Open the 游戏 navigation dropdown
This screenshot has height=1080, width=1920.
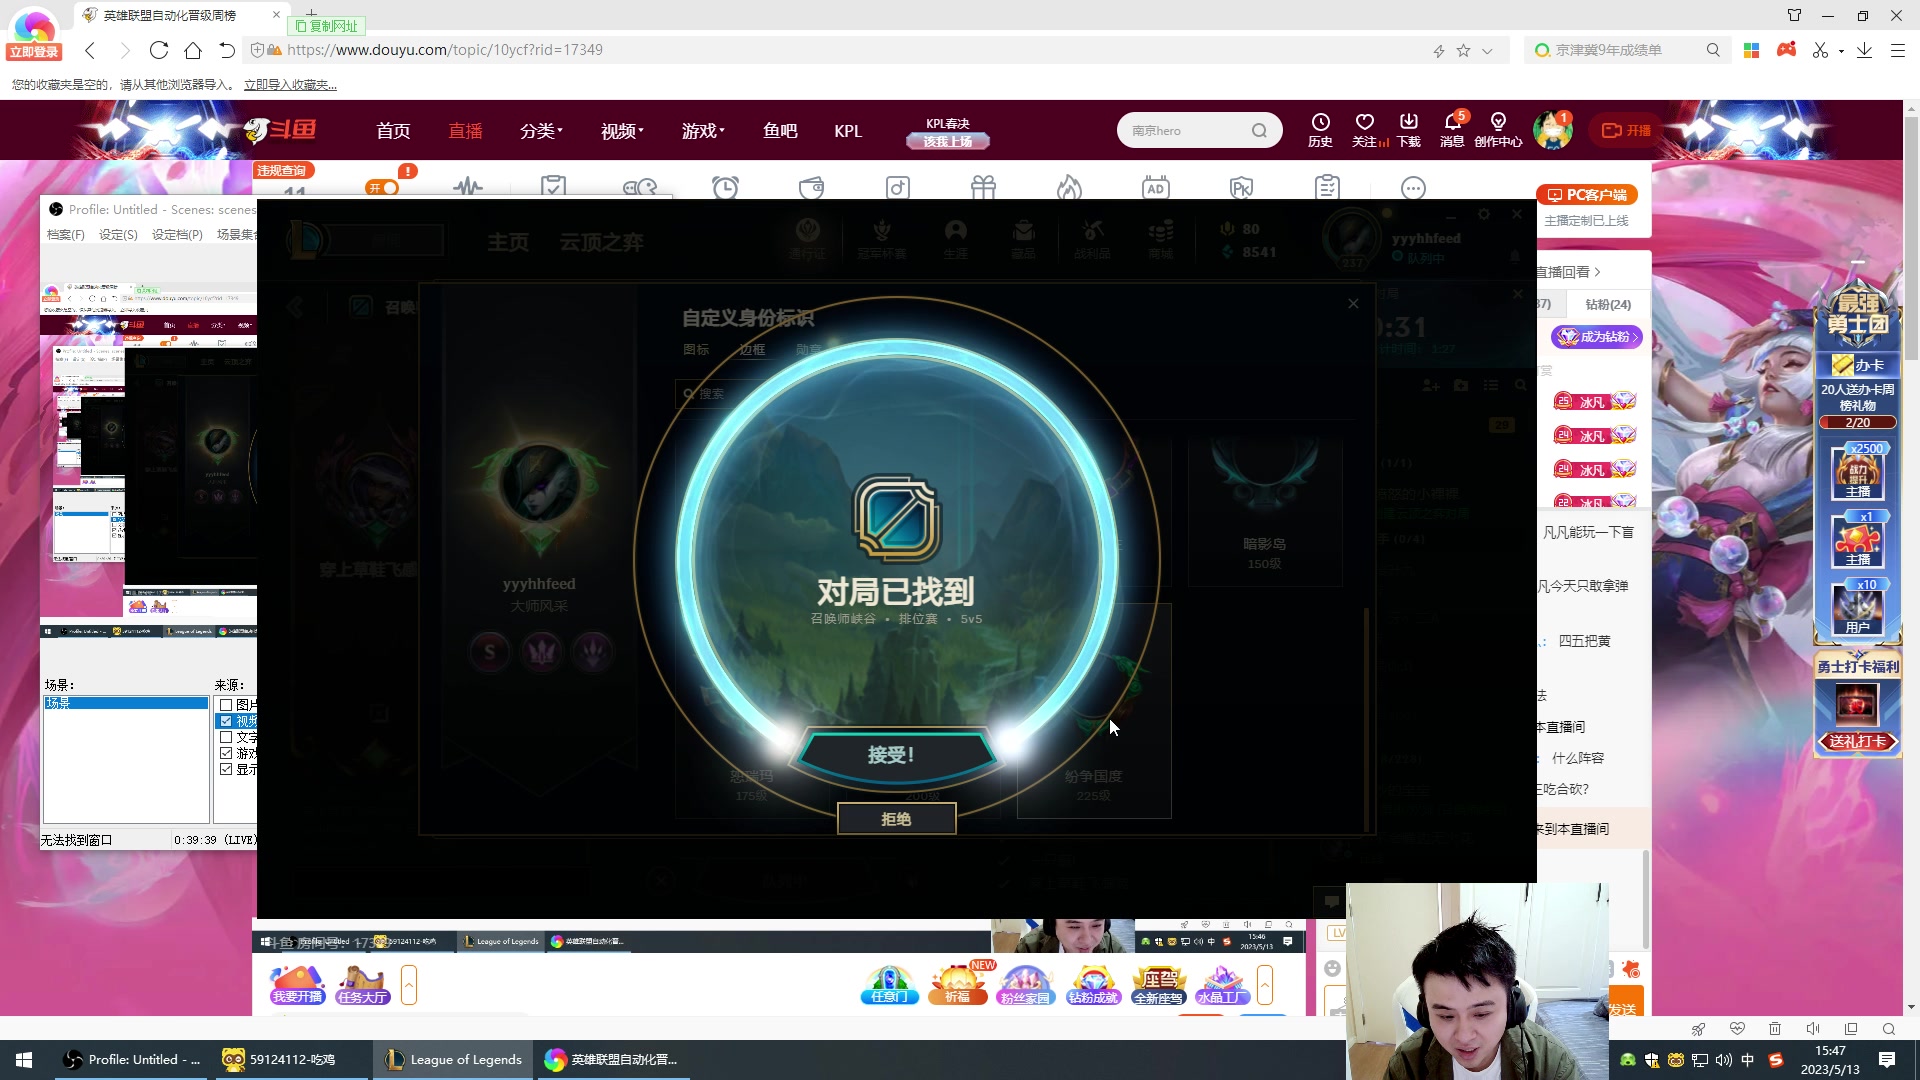click(702, 131)
